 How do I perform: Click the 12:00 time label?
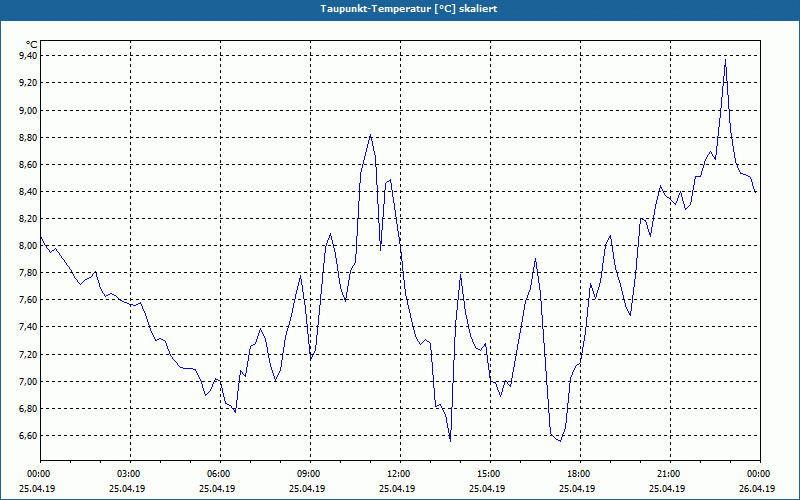click(x=401, y=474)
